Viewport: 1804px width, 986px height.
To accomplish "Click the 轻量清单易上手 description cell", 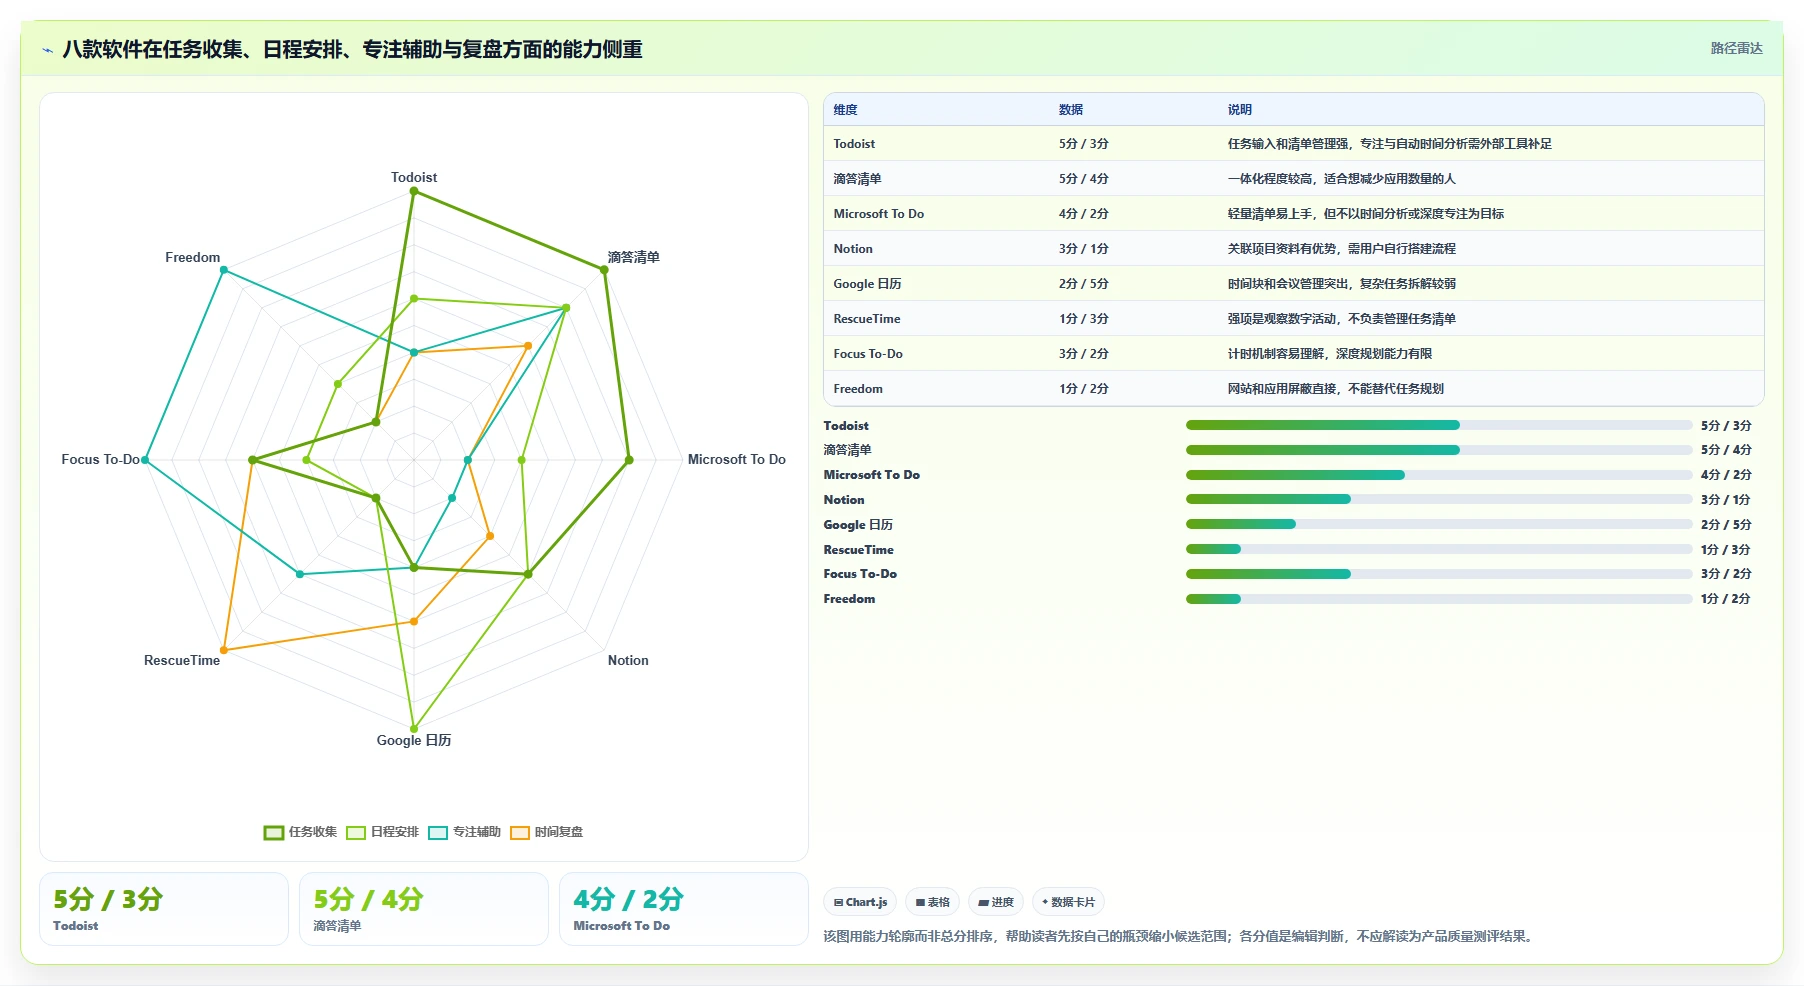I will click(x=1366, y=214).
